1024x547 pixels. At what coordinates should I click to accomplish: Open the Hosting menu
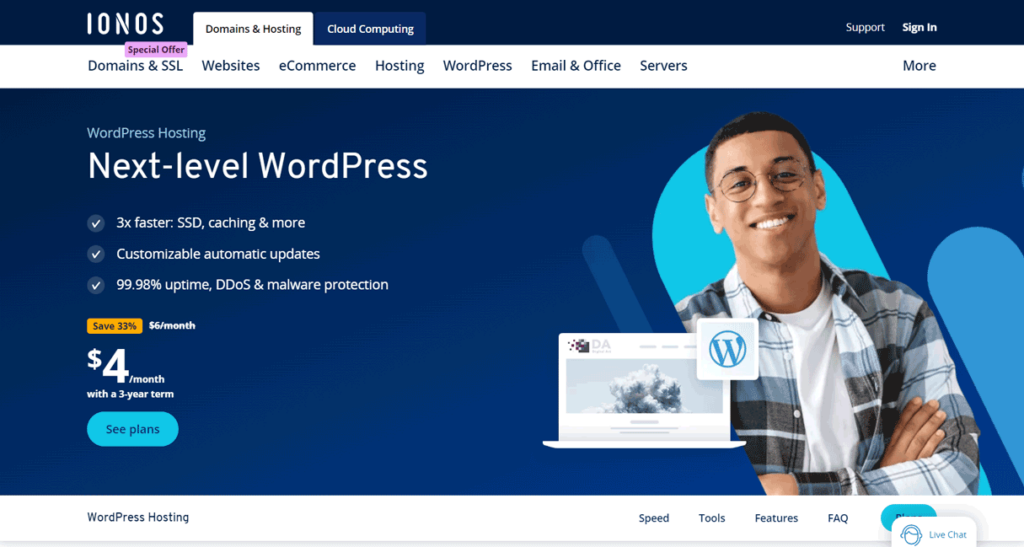click(400, 66)
